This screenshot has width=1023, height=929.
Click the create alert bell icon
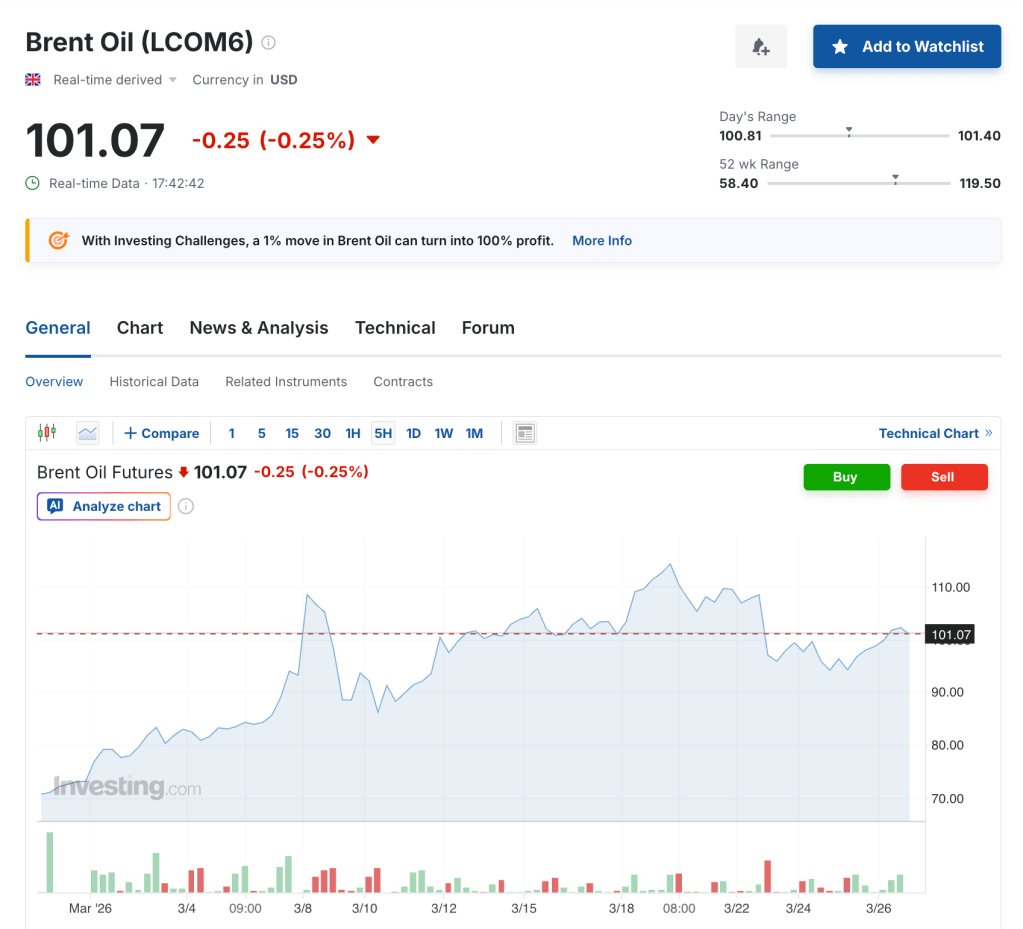tap(760, 47)
